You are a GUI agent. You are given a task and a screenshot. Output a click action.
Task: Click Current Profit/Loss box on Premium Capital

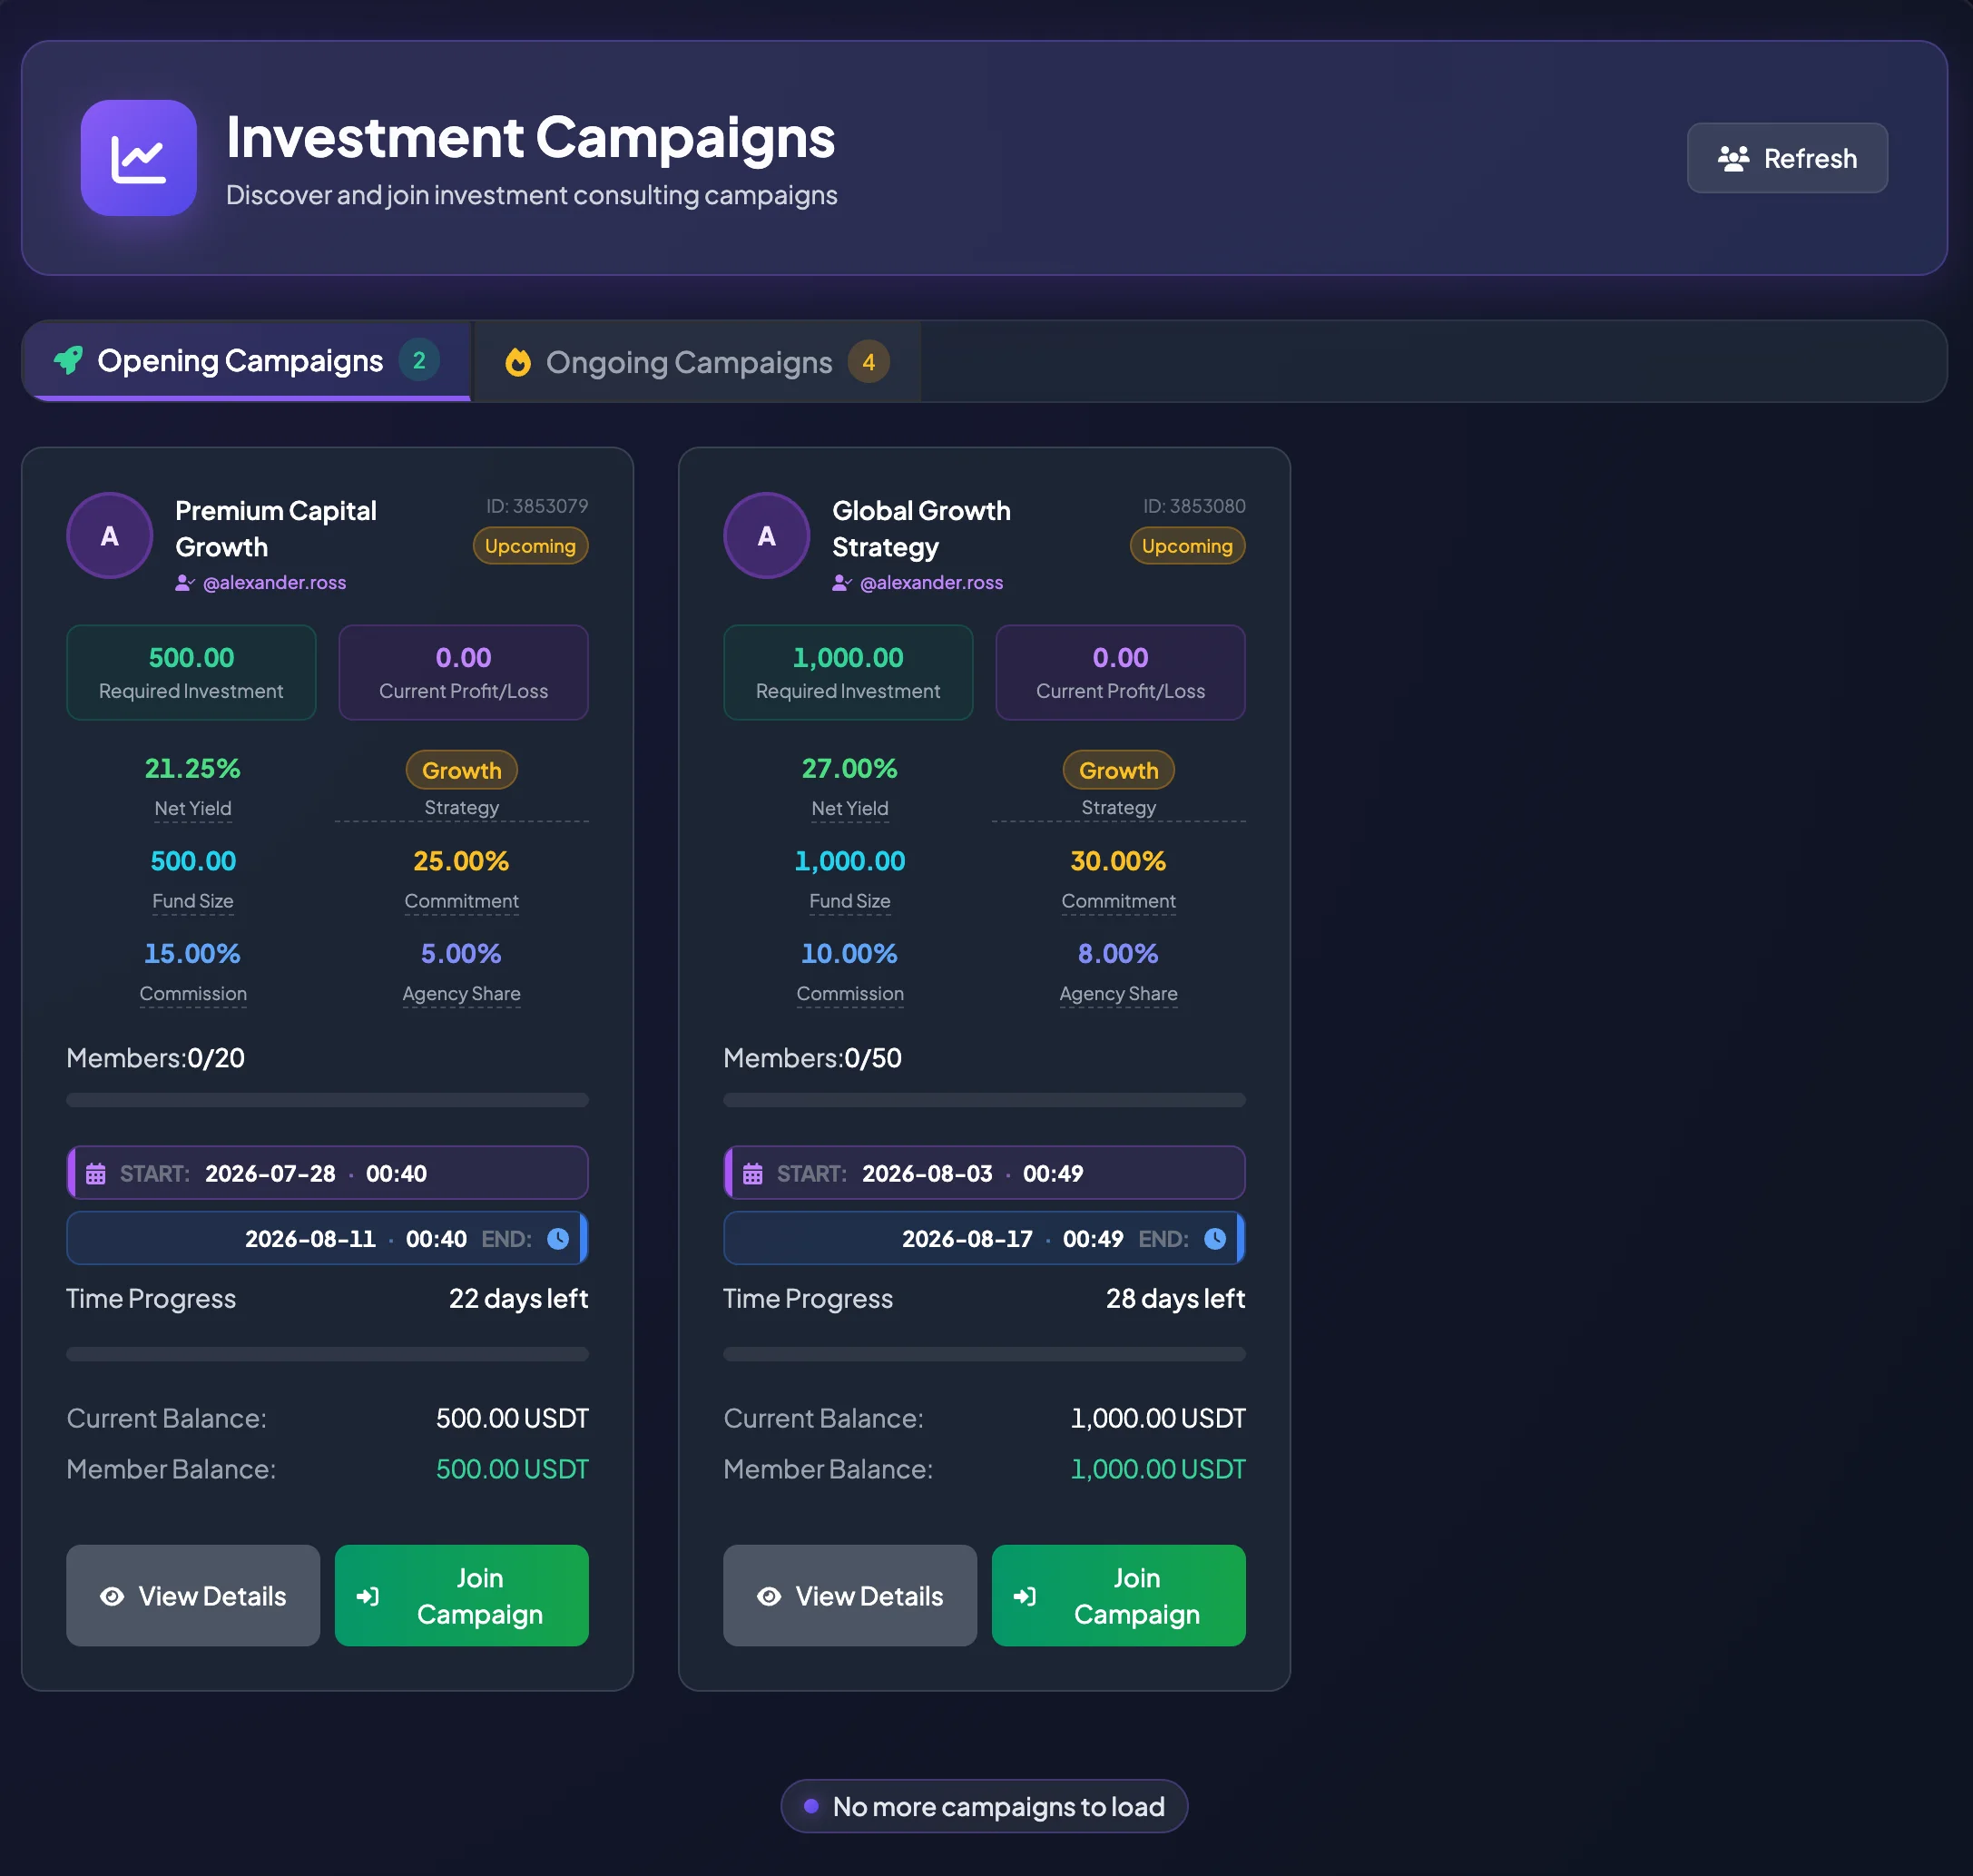click(x=464, y=672)
